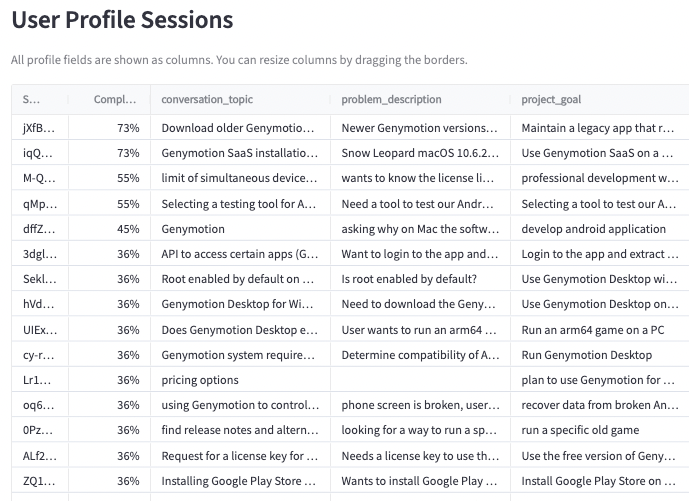Screen dimensions: 689x501
Task: Select the 'Genymotion SaaS installatio...' topic cell
Action: [240, 153]
